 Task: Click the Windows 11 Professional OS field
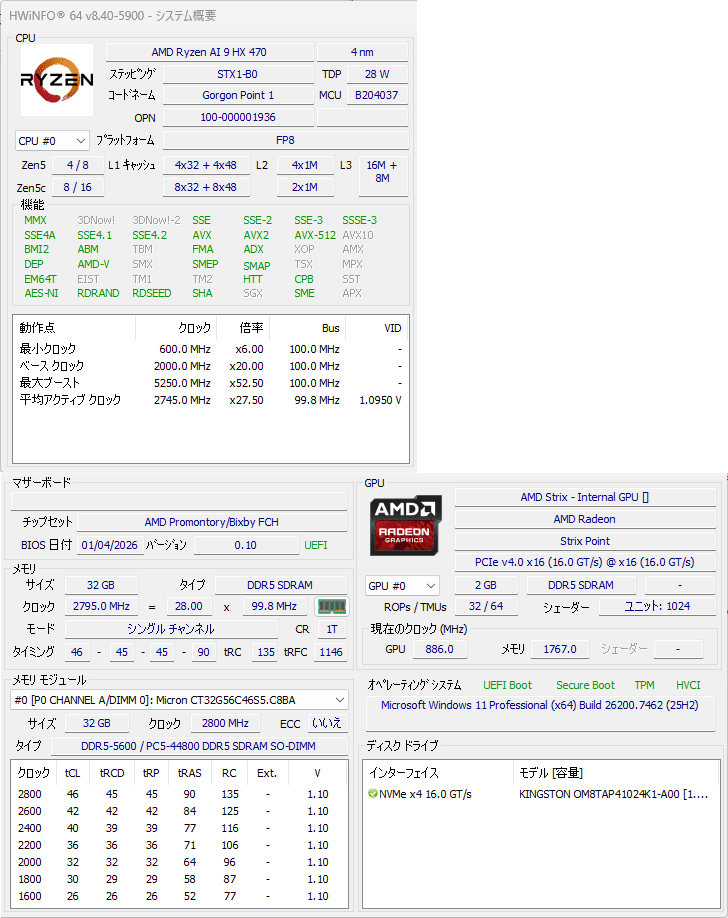[x=539, y=706]
